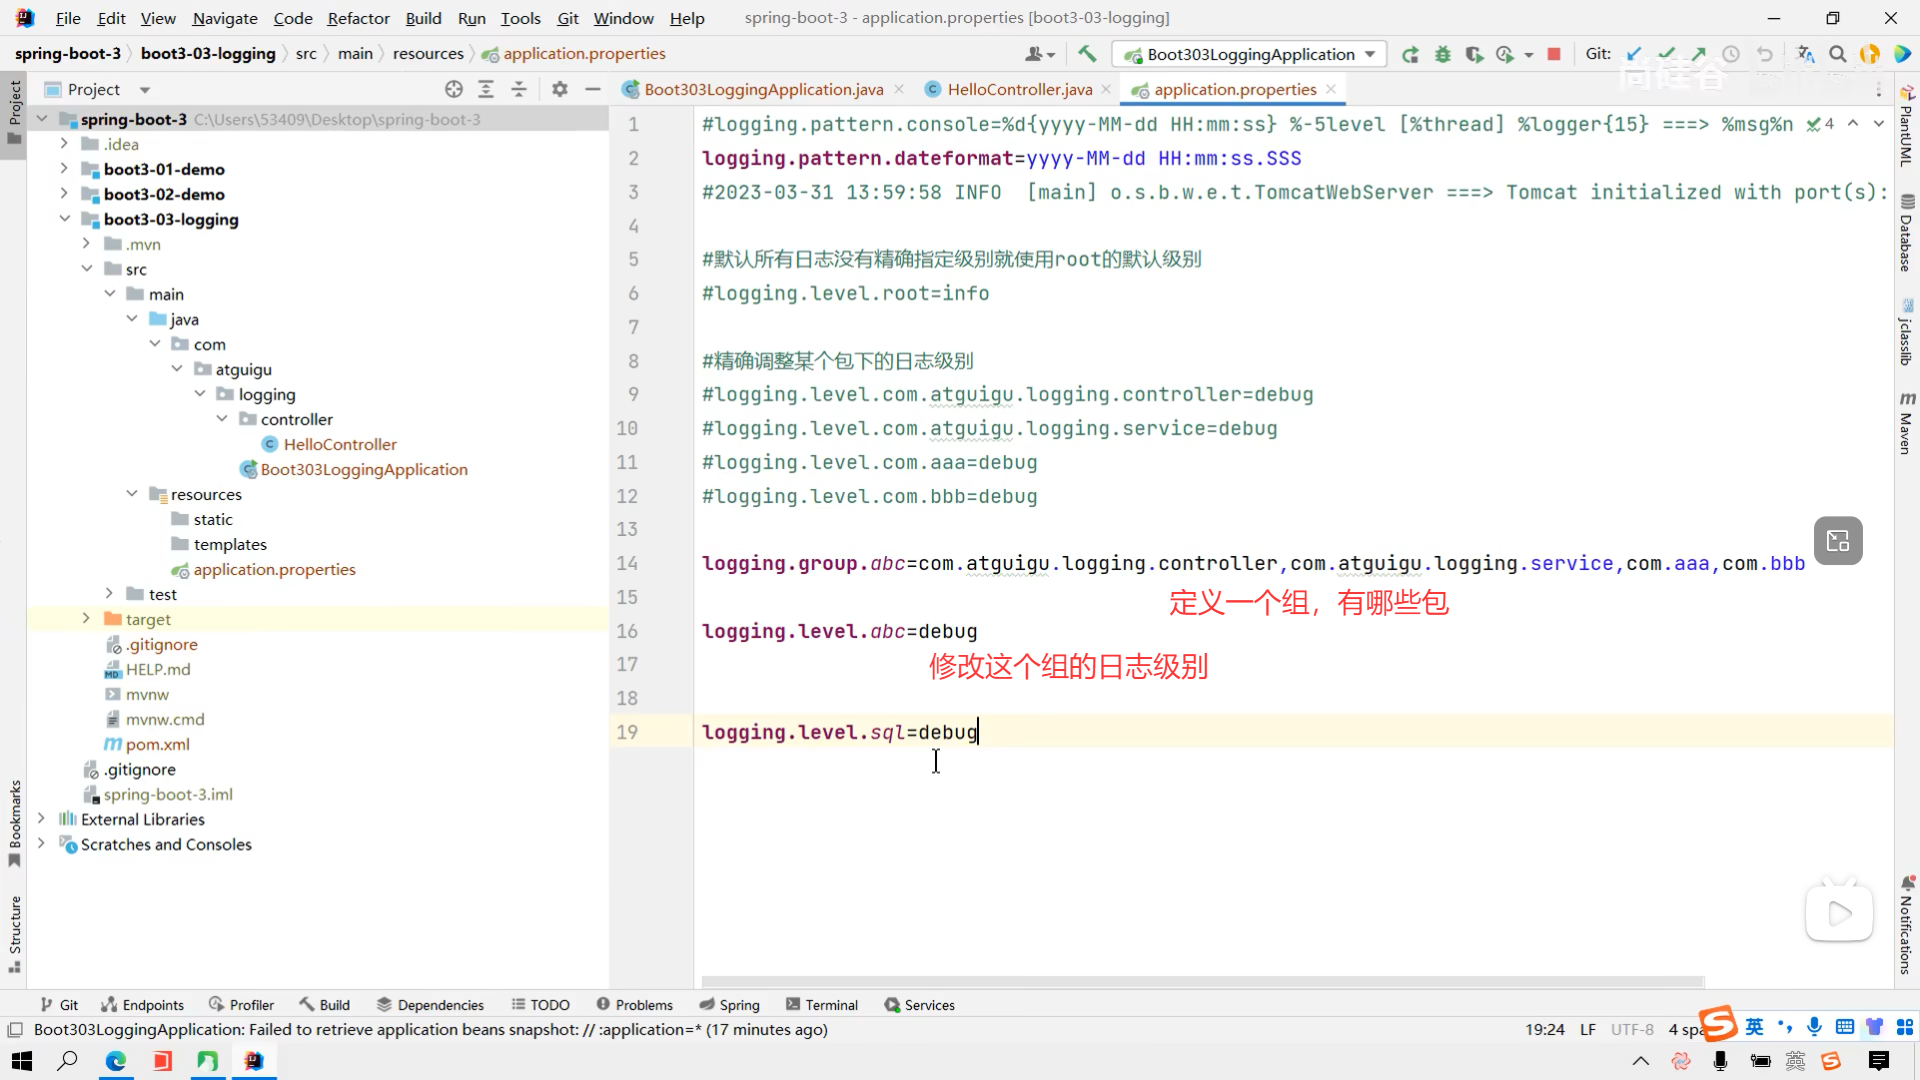Open pom.xml in project tree
Image resolution: width=1920 pixels, height=1080 pixels.
coord(157,744)
